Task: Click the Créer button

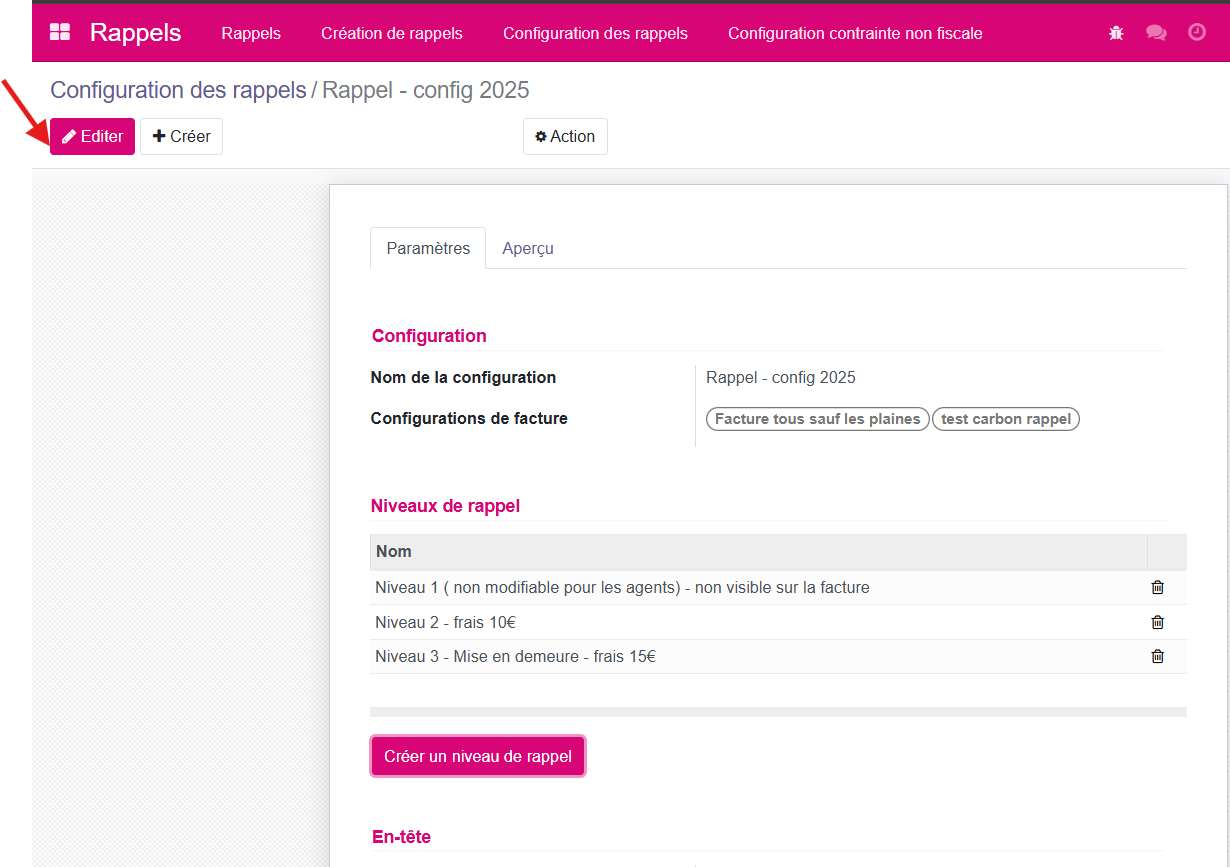Action: point(181,137)
